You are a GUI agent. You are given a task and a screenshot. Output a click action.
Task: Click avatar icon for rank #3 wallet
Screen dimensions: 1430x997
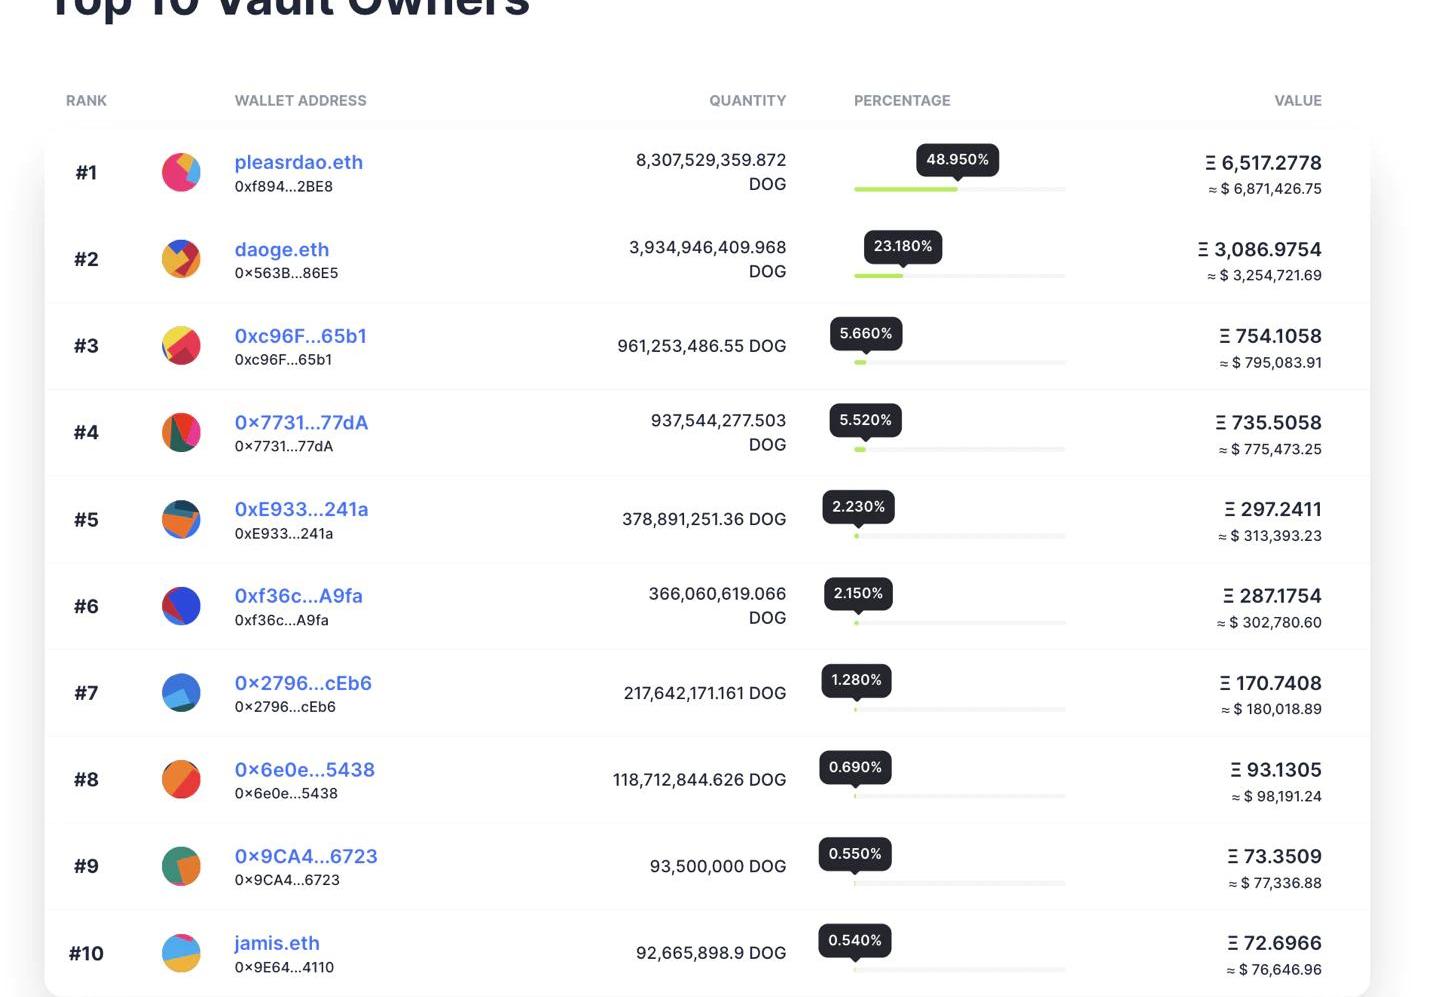181,346
